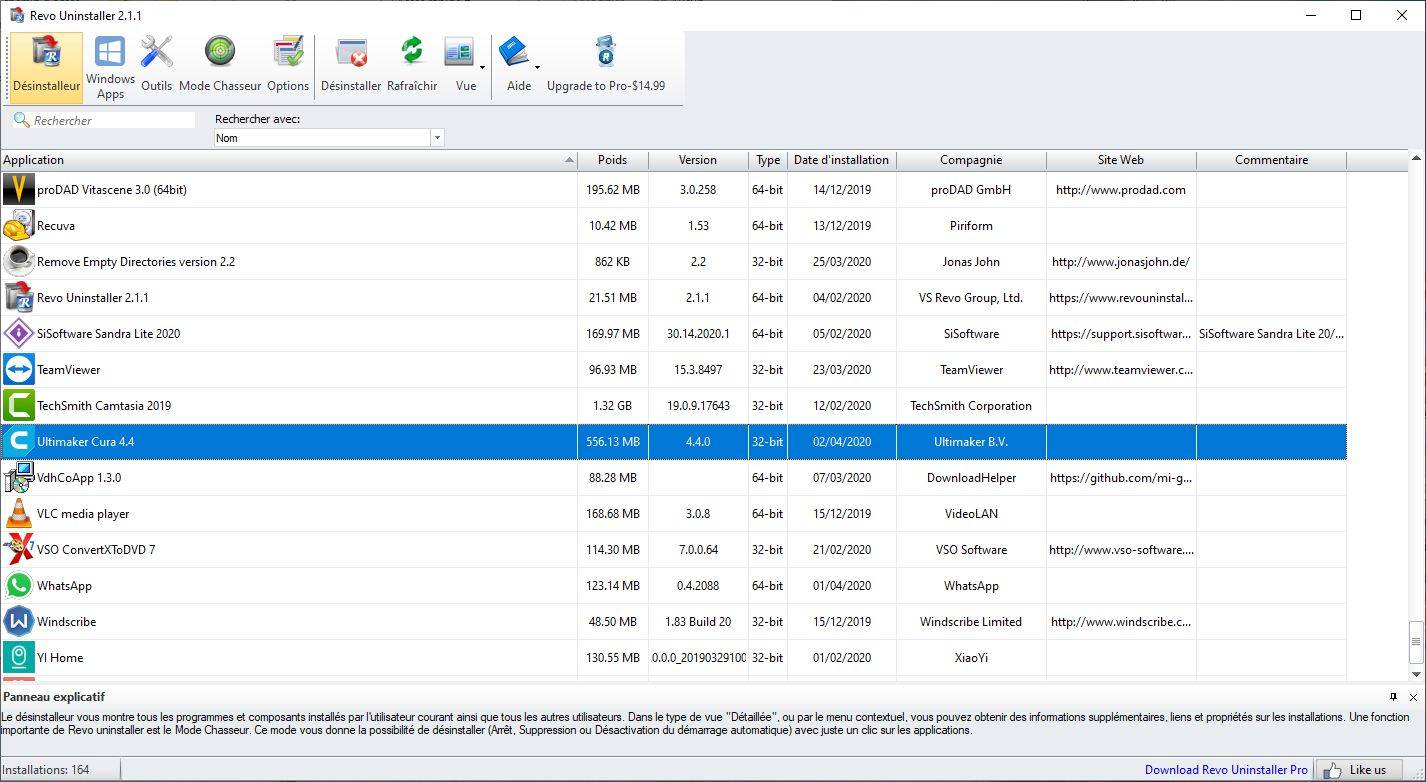Expand the Vue dropdown arrow
Screen dimensions: 1426x782
pyautogui.click(x=483, y=69)
